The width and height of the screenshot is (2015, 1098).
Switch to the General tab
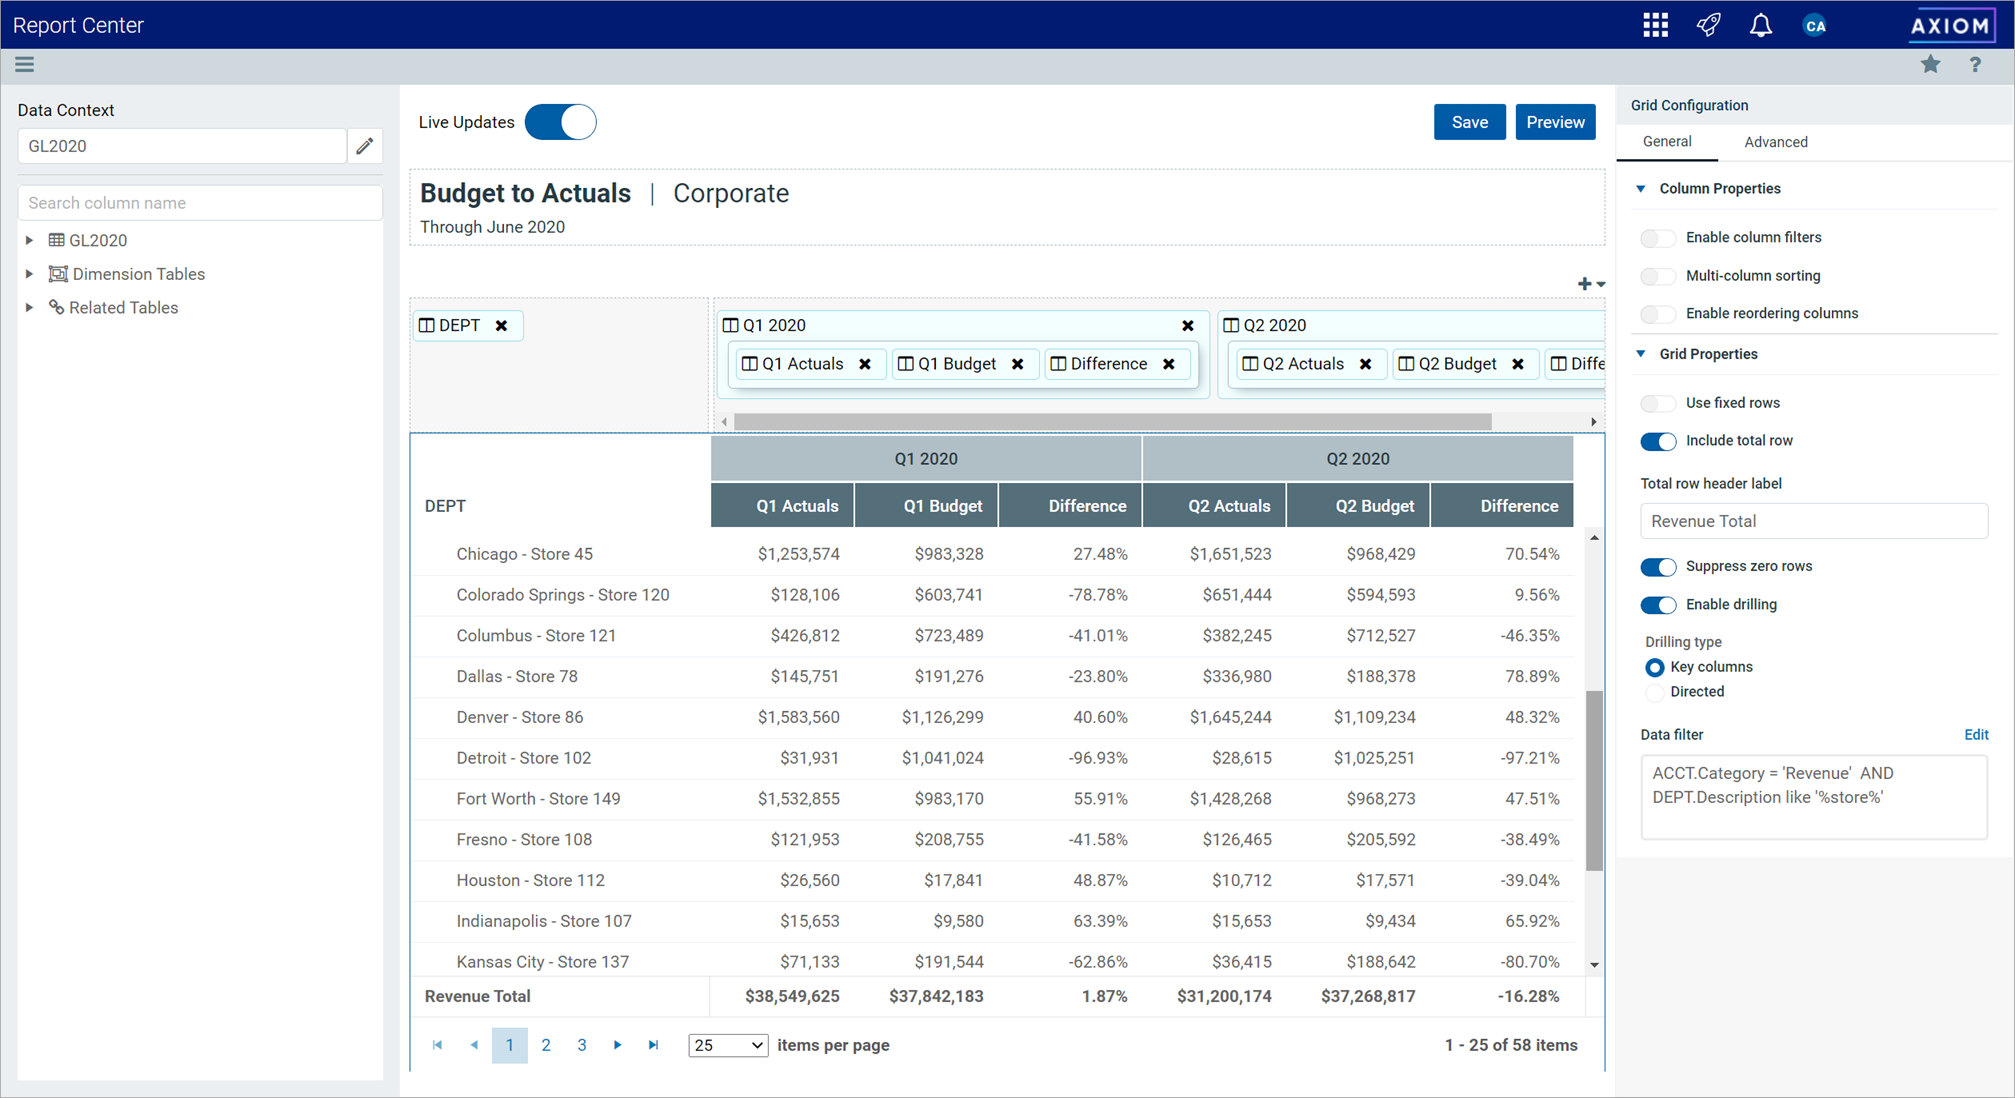coord(1667,142)
